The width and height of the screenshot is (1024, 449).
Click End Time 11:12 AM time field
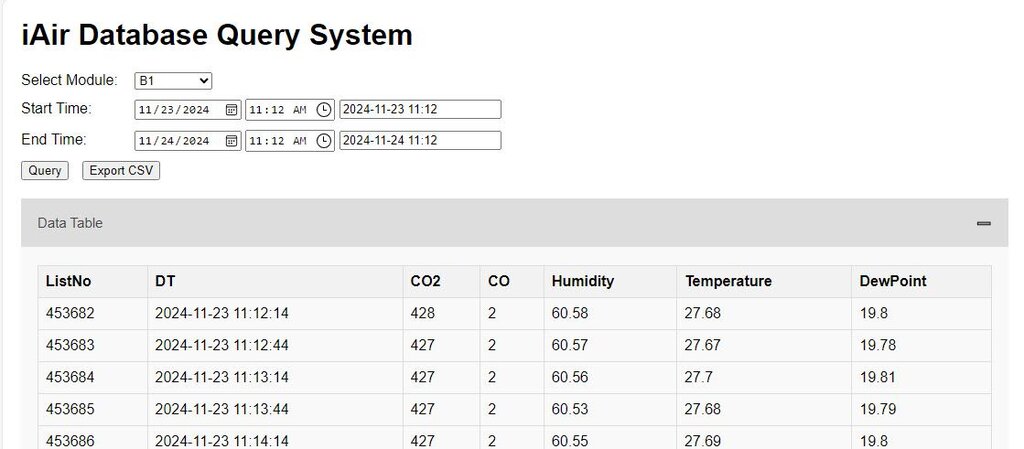click(x=290, y=141)
